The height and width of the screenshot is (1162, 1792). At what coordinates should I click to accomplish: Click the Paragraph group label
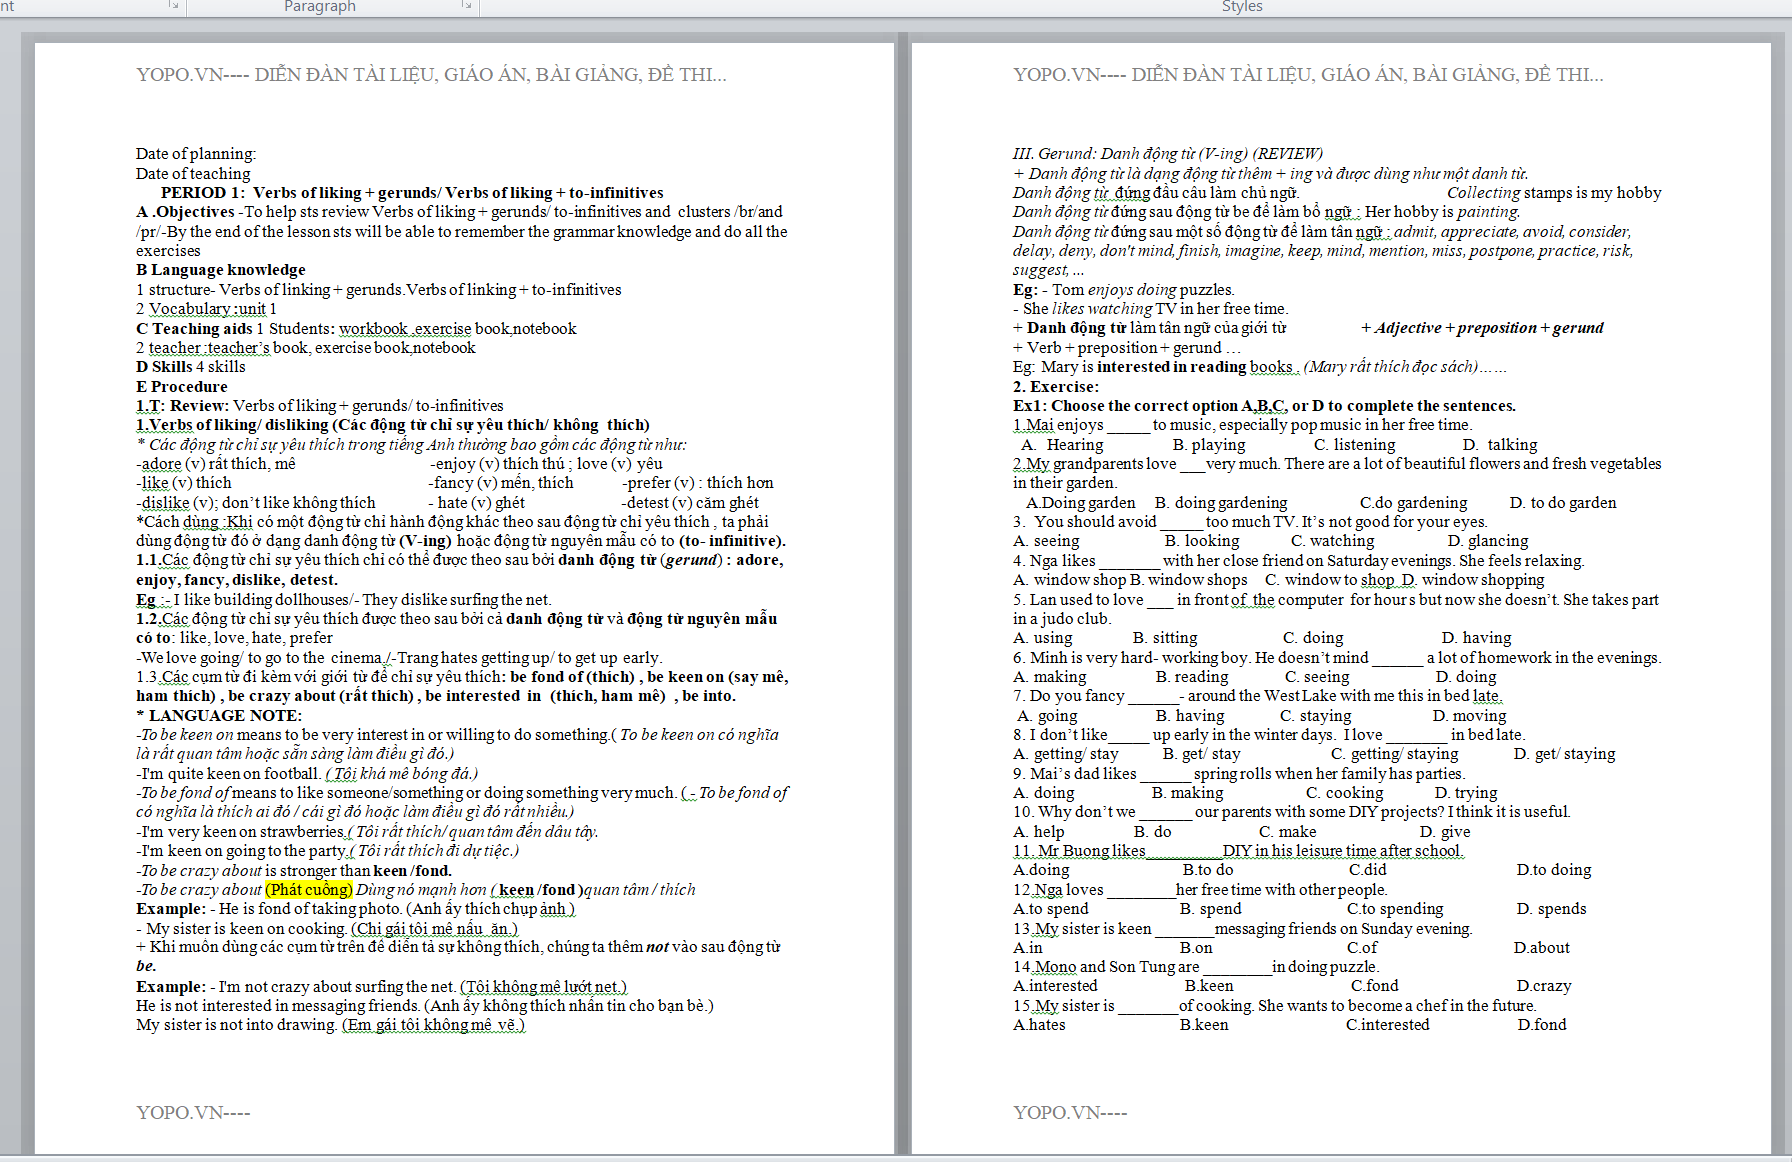320,6
